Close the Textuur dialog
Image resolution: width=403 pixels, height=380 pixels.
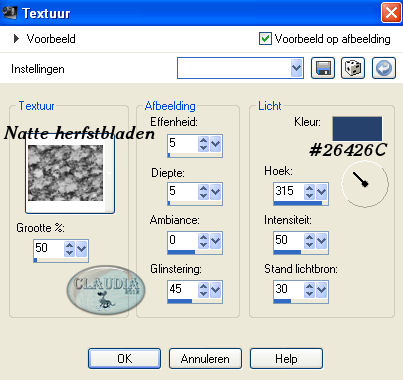[391, 13]
